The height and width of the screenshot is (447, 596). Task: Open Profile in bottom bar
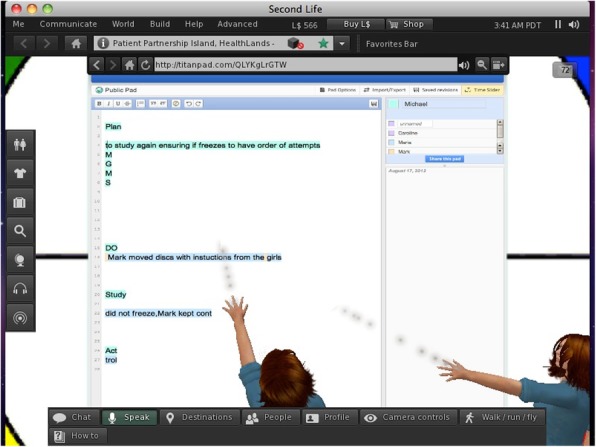329,417
